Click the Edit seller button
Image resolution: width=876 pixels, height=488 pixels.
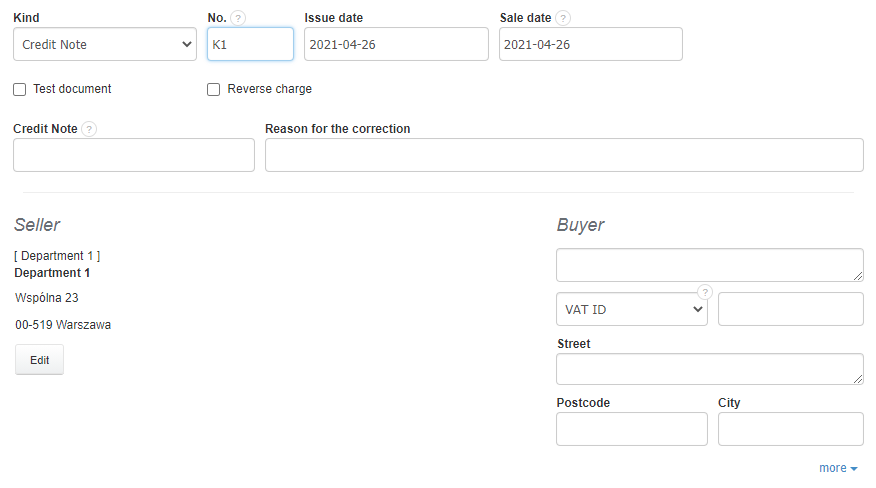pos(39,360)
